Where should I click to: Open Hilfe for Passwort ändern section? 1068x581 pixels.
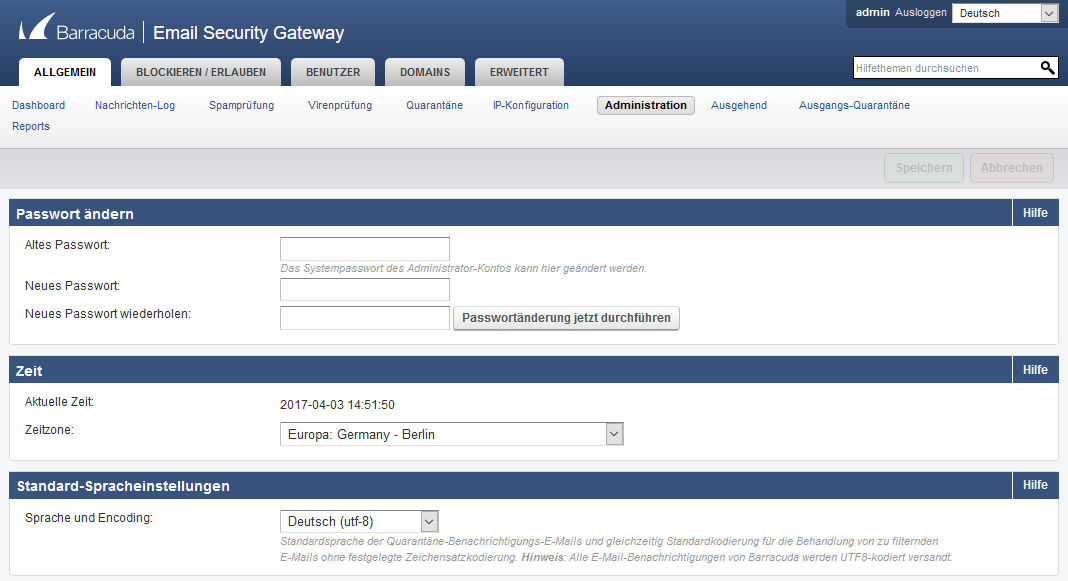click(x=1035, y=213)
